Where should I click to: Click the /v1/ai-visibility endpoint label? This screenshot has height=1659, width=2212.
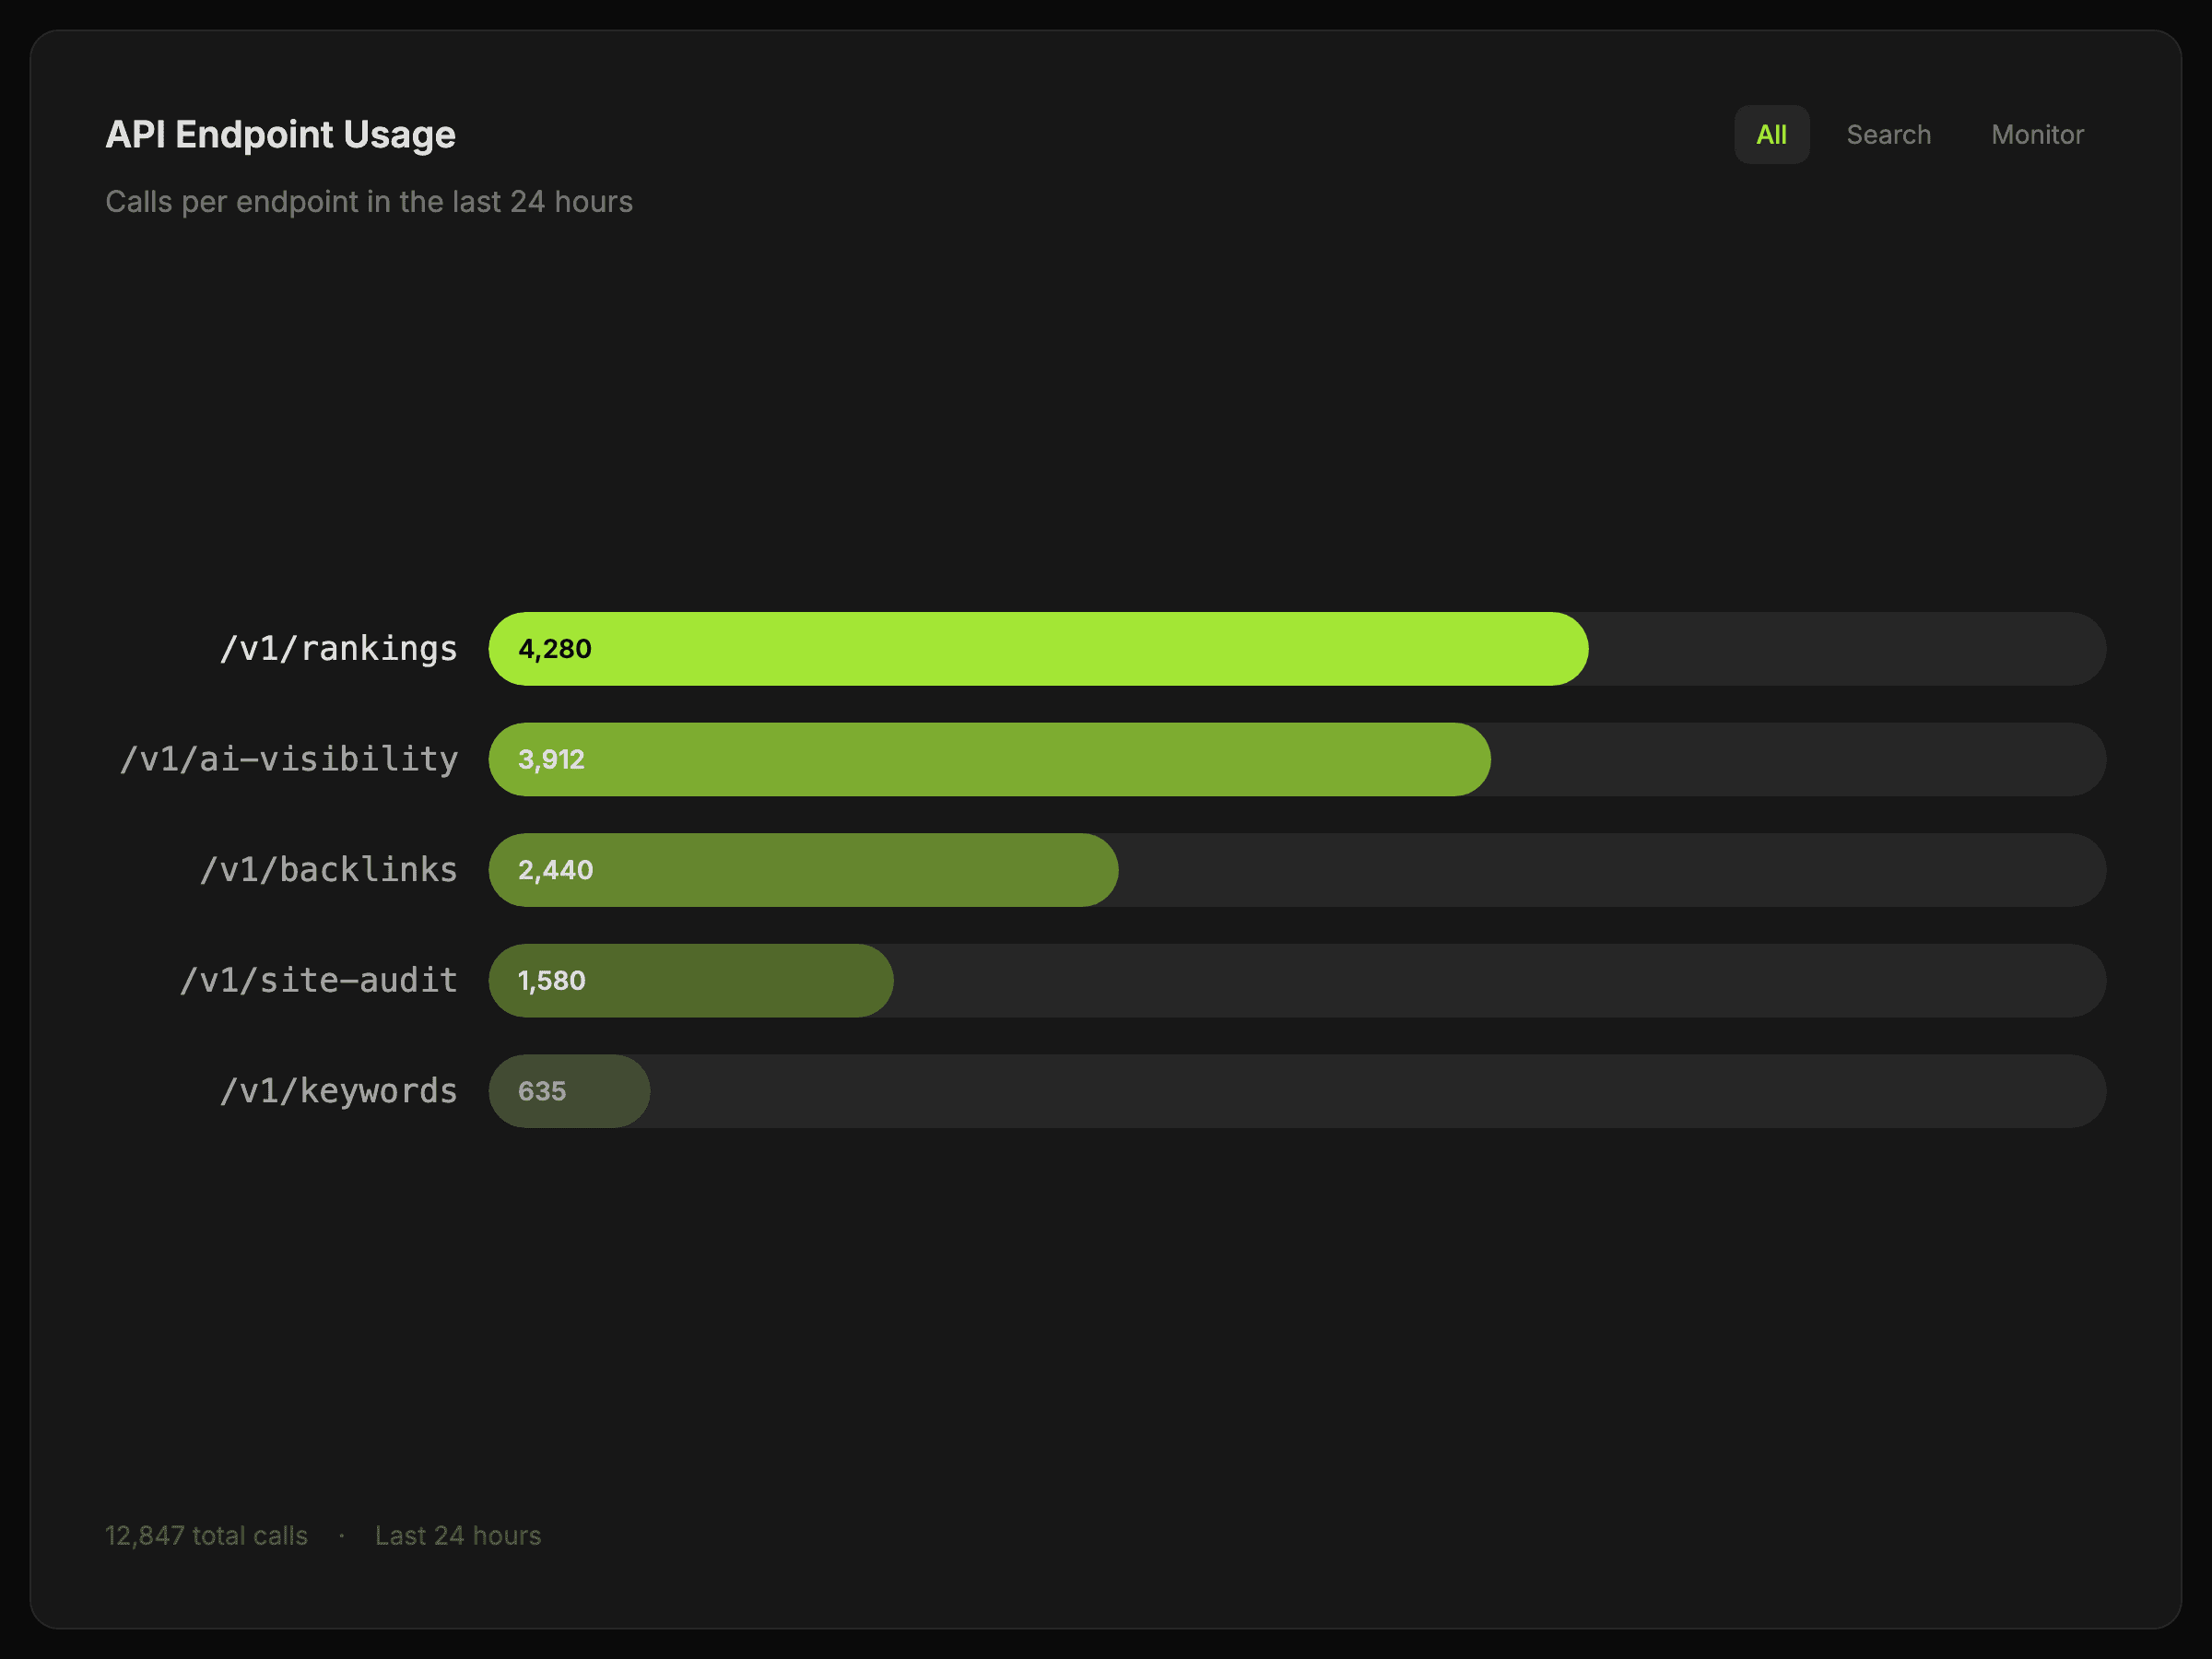(x=289, y=760)
